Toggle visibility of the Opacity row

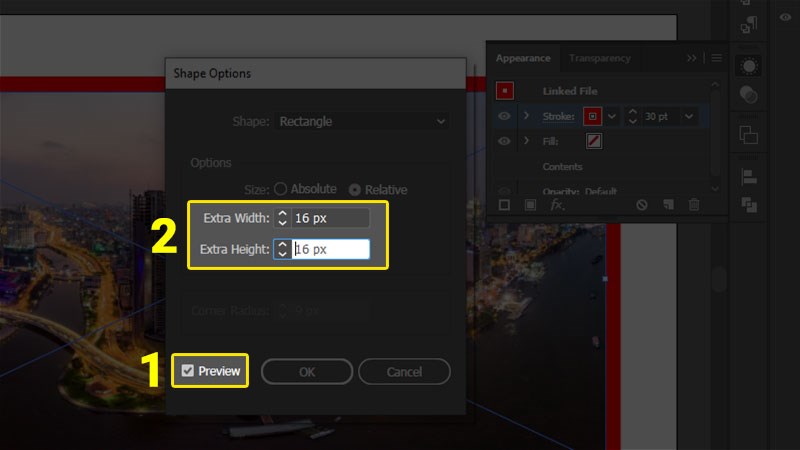pyautogui.click(x=504, y=191)
